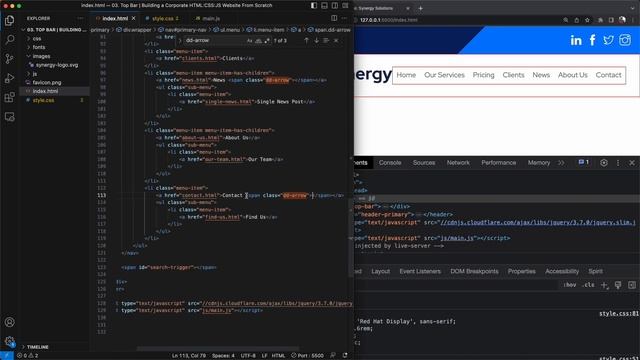
Task: Click the remote window icon in status bar
Action: (7, 356)
